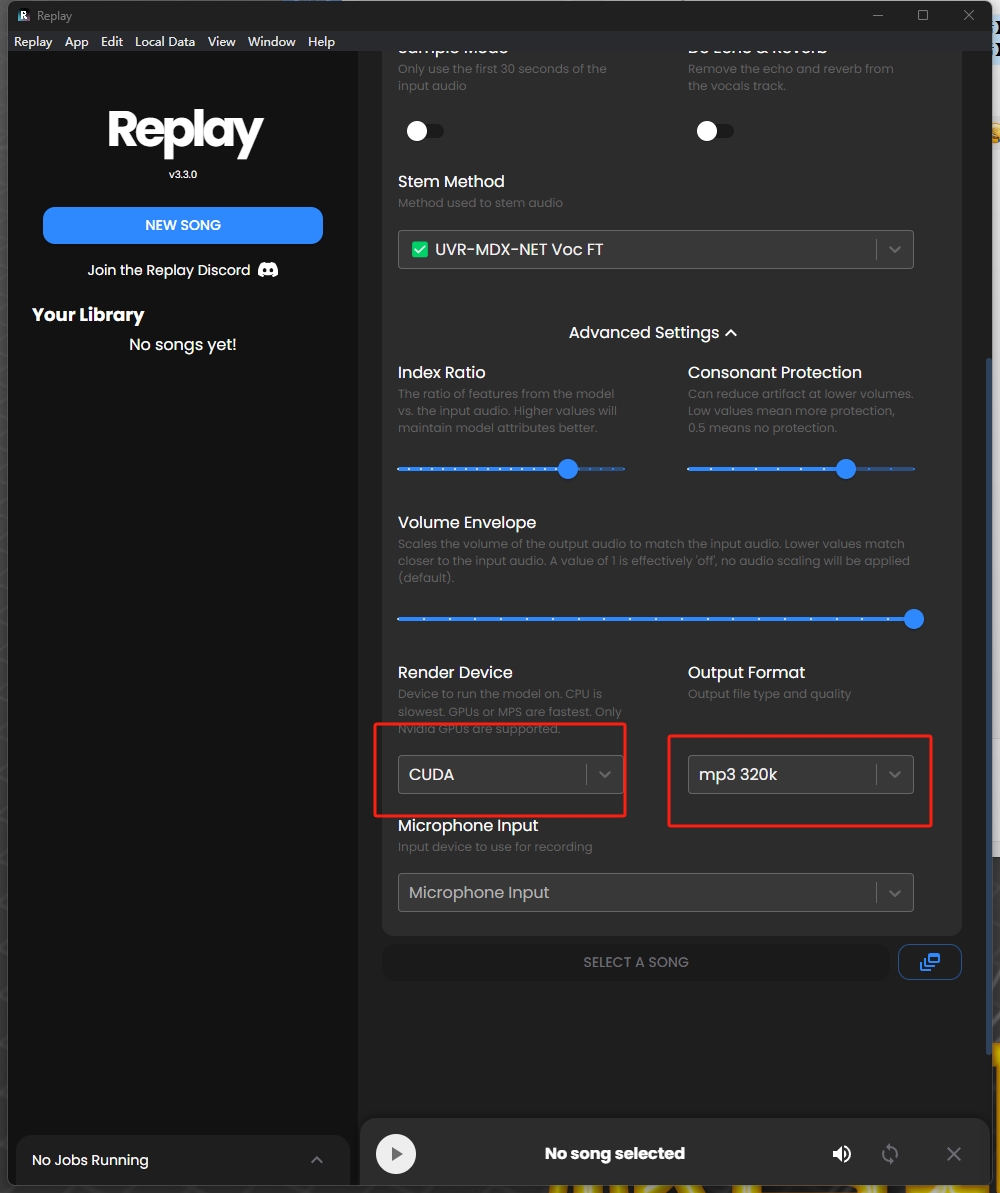Open the Output Format mp3 320k dropdown
Image resolution: width=1000 pixels, height=1193 pixels.
pyautogui.click(x=801, y=775)
